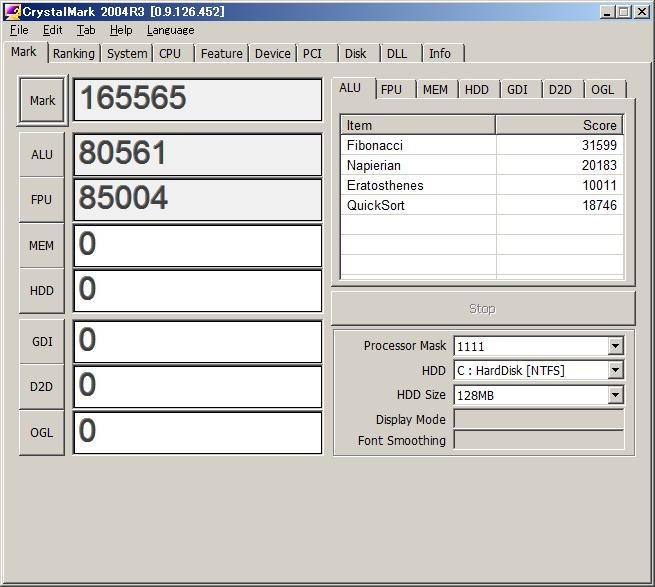The image size is (655, 587).
Task: Switch to the Ranking tab
Action: [74, 54]
